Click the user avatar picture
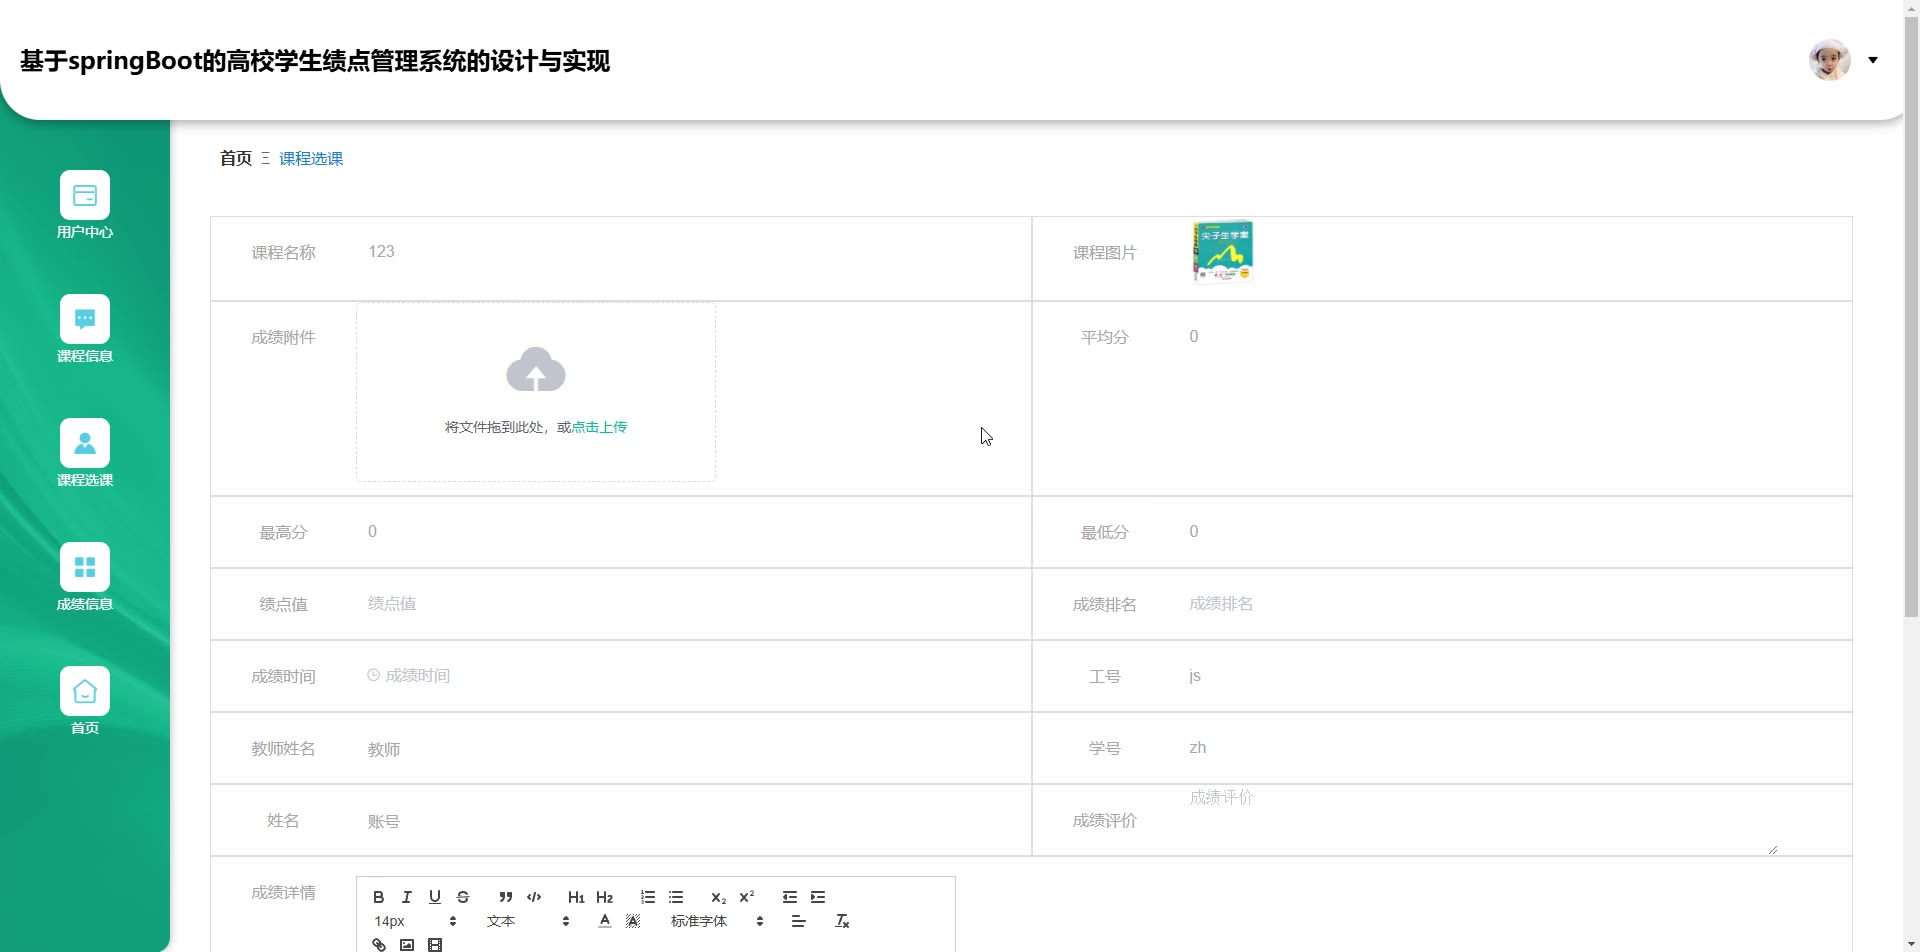 (1829, 60)
